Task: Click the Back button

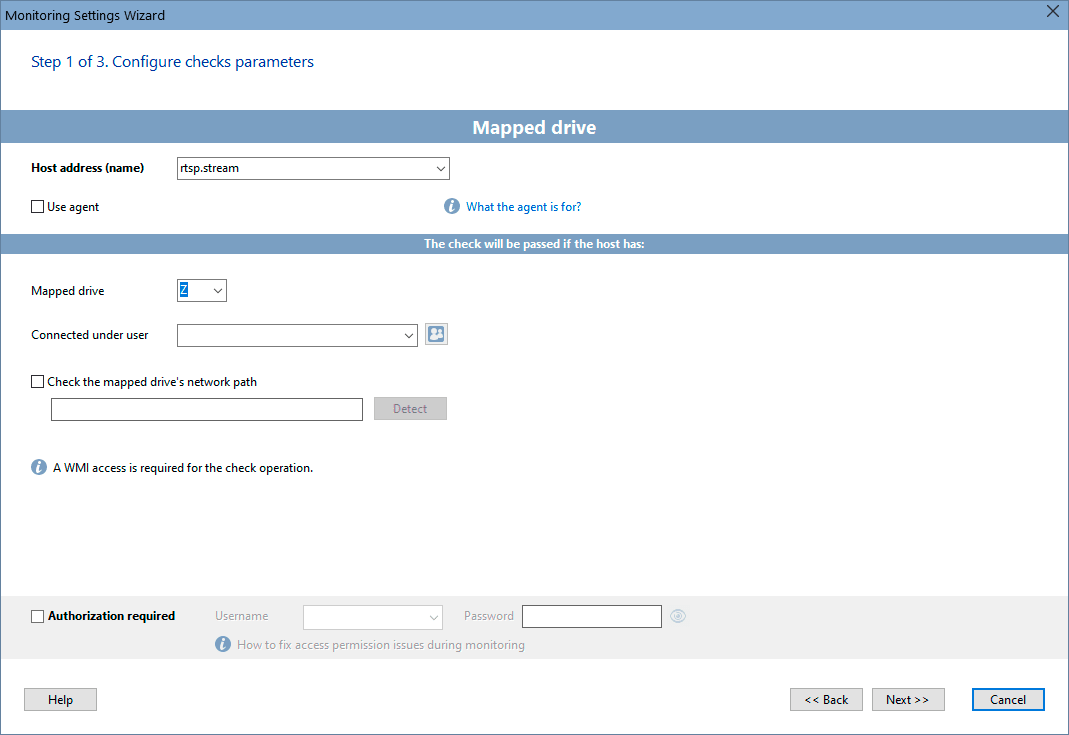Action: point(826,700)
